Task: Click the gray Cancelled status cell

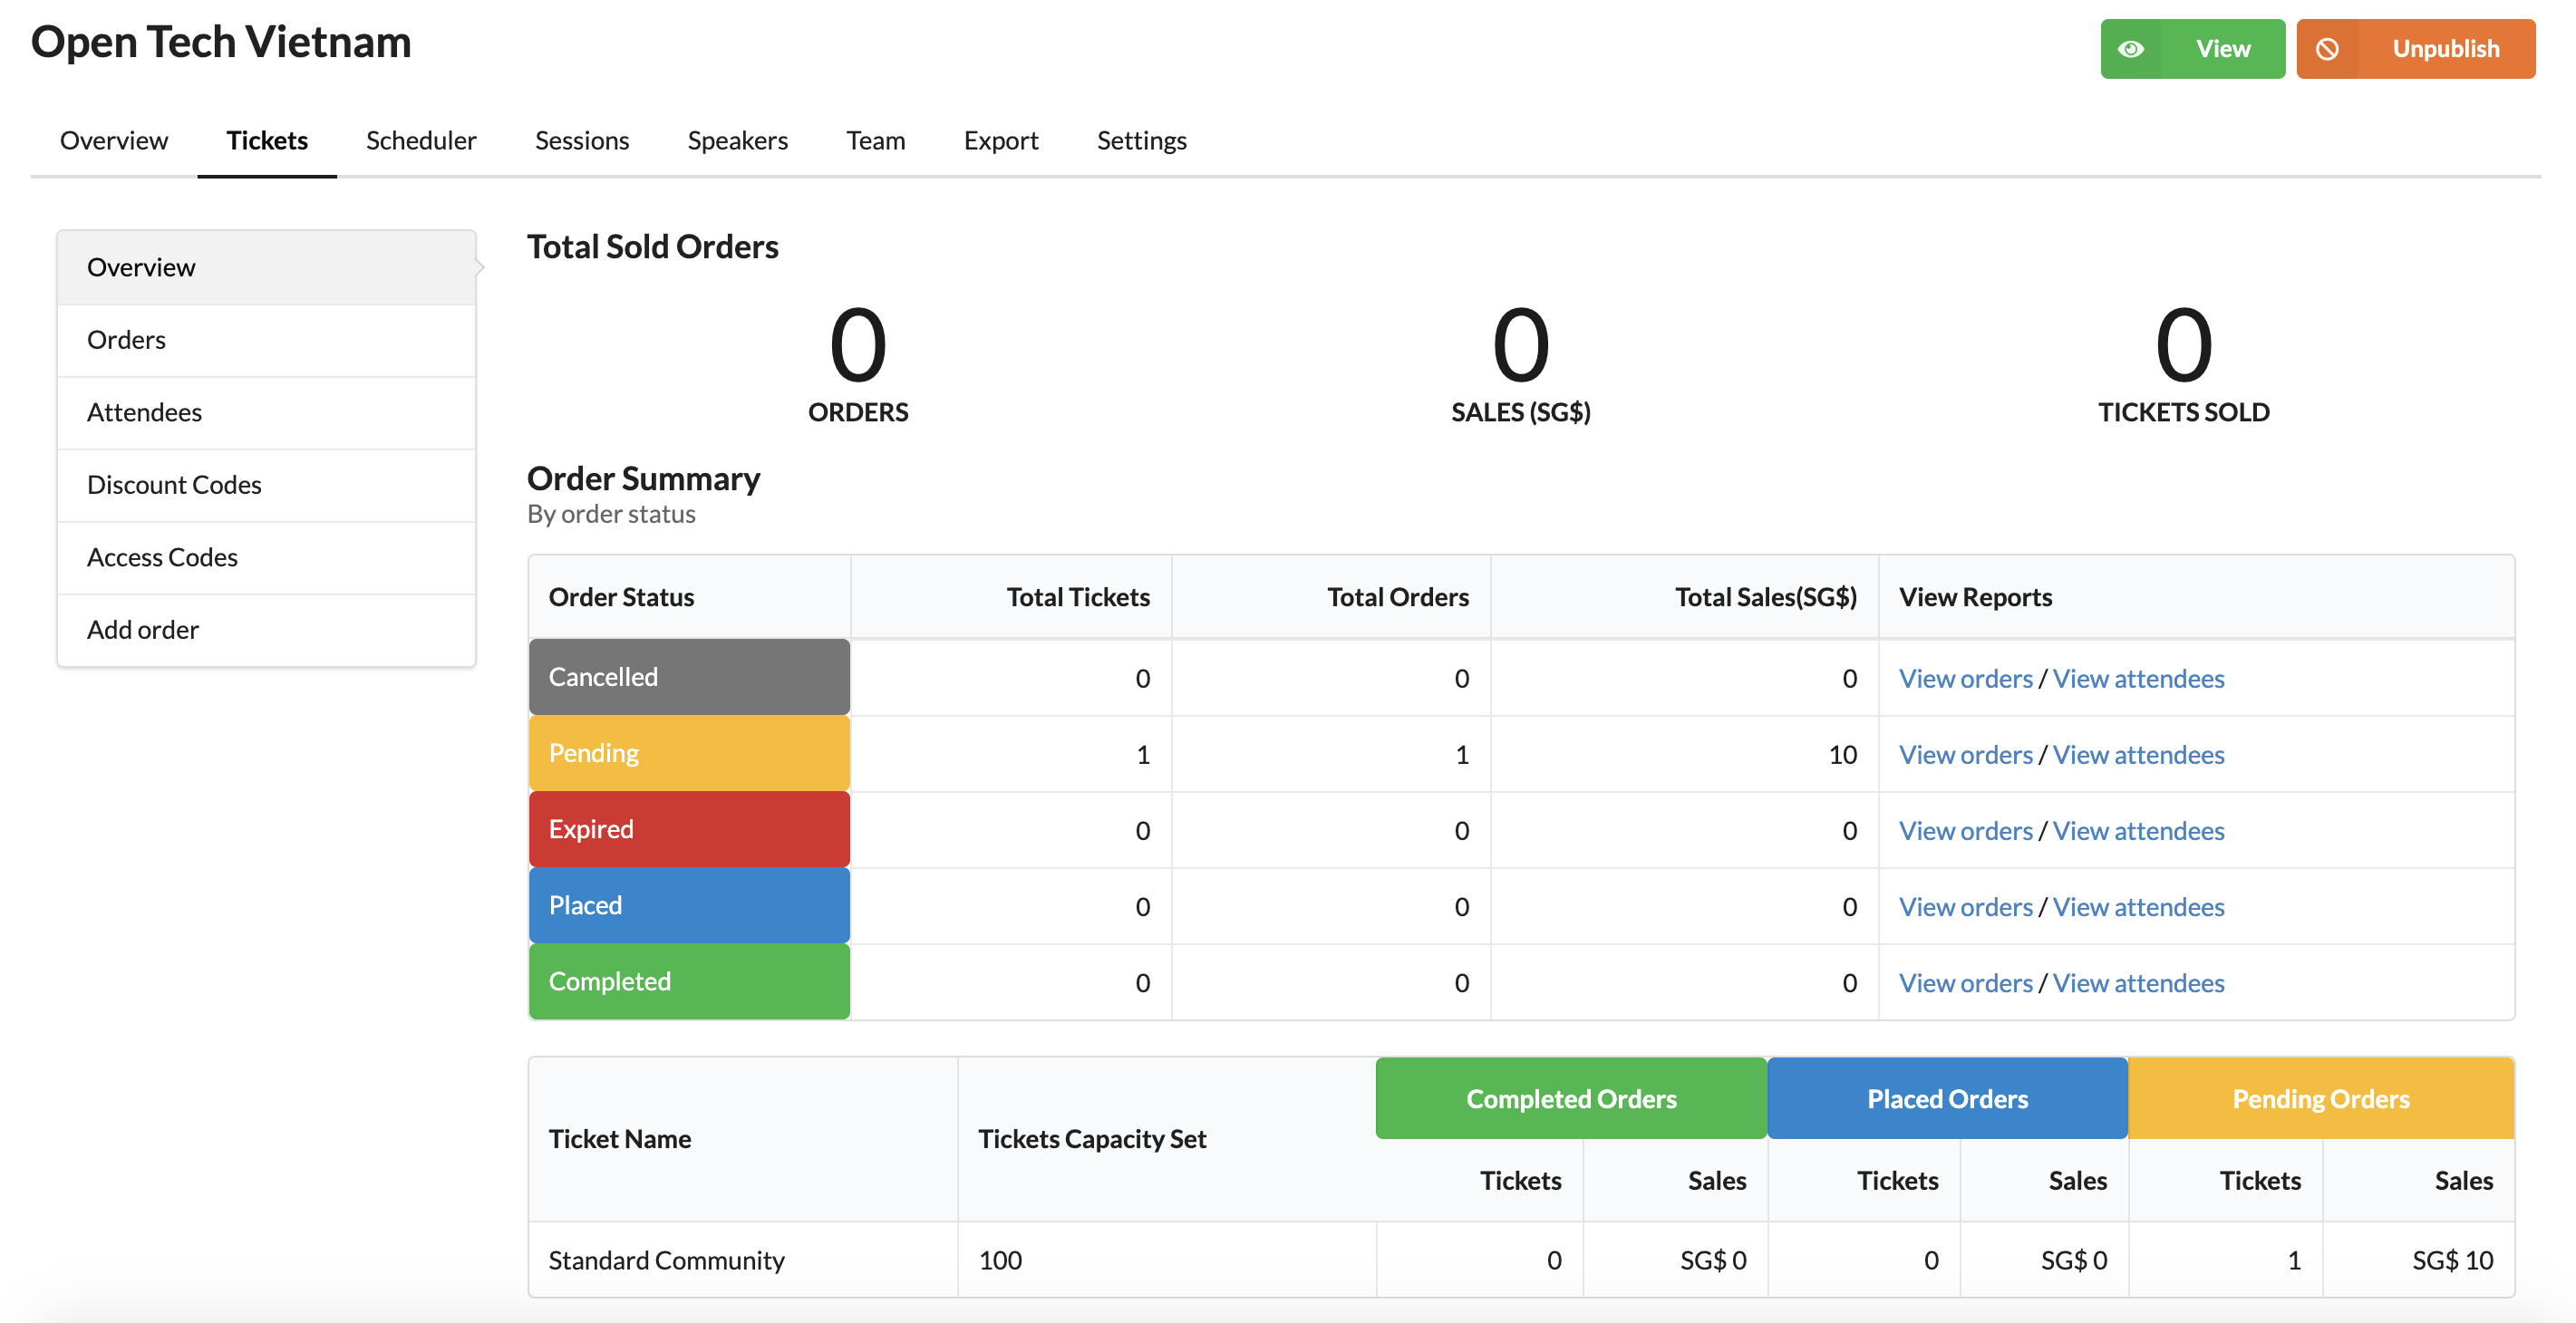Action: point(689,677)
